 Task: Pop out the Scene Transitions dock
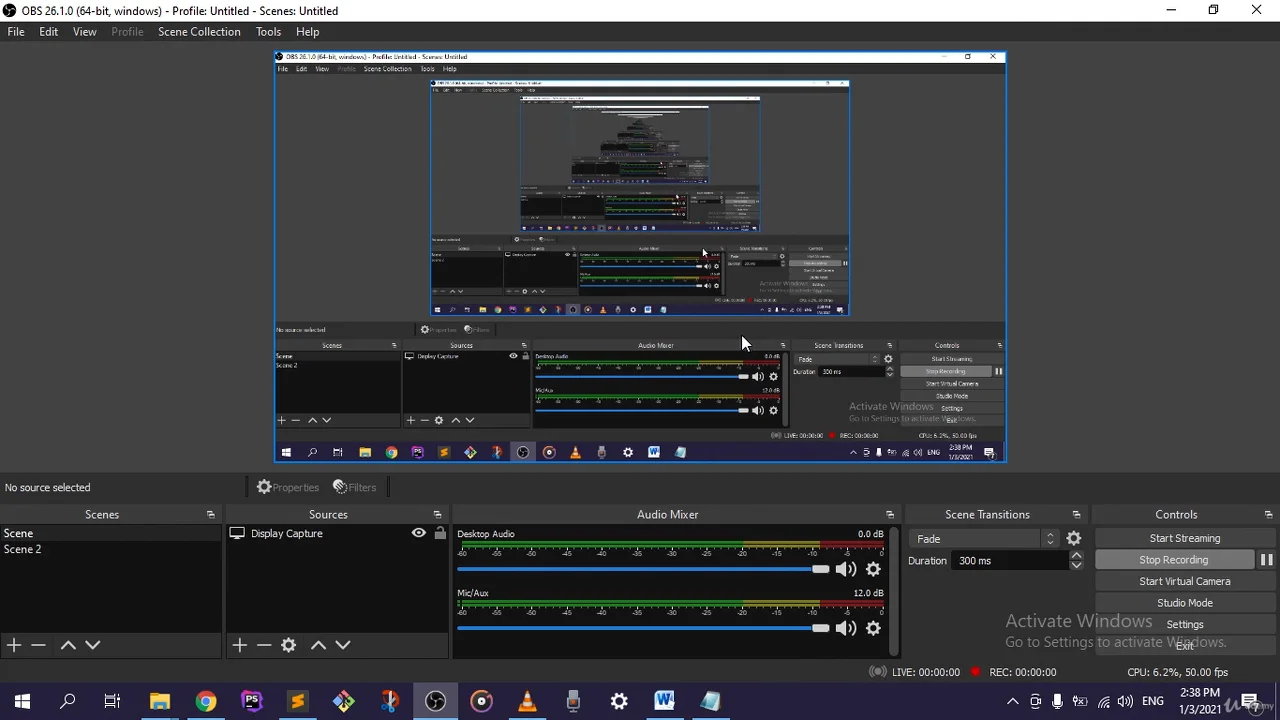coord(1077,514)
